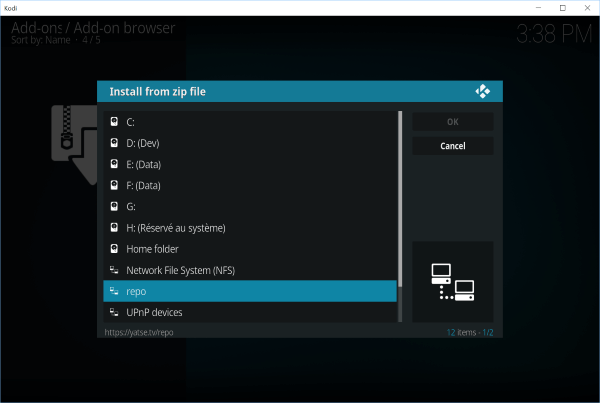Select the F: (Data) drive entry
This screenshot has height=403, width=600.
(250, 185)
